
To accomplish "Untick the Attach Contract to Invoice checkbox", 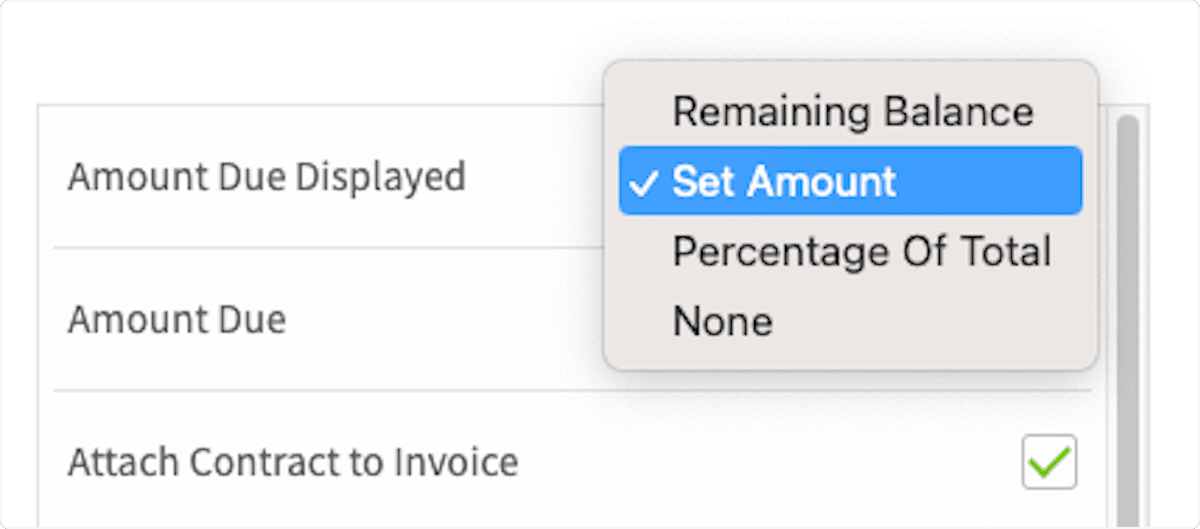I will (1049, 462).
